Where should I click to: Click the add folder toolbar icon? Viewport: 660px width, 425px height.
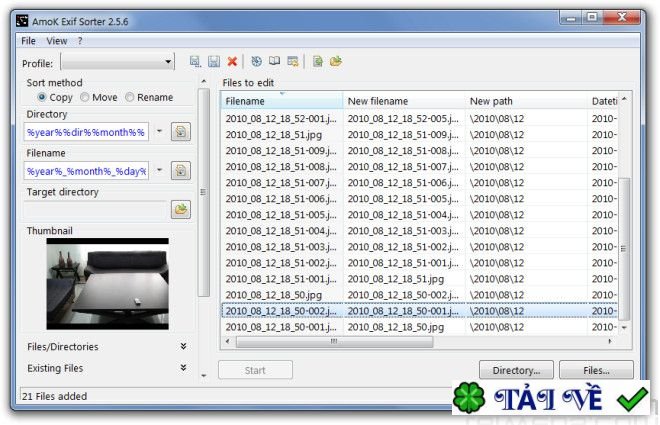click(x=336, y=61)
